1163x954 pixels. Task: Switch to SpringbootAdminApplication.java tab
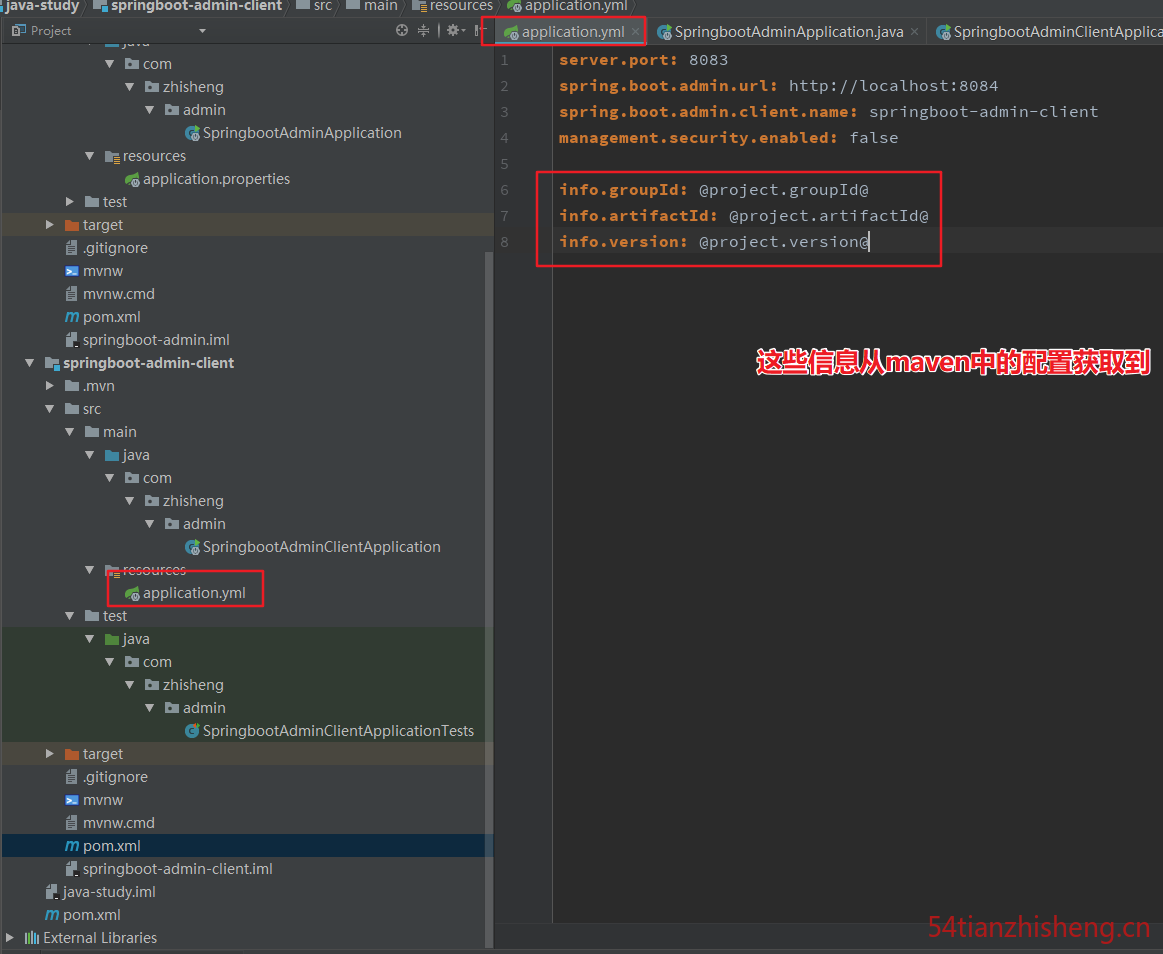[788, 32]
